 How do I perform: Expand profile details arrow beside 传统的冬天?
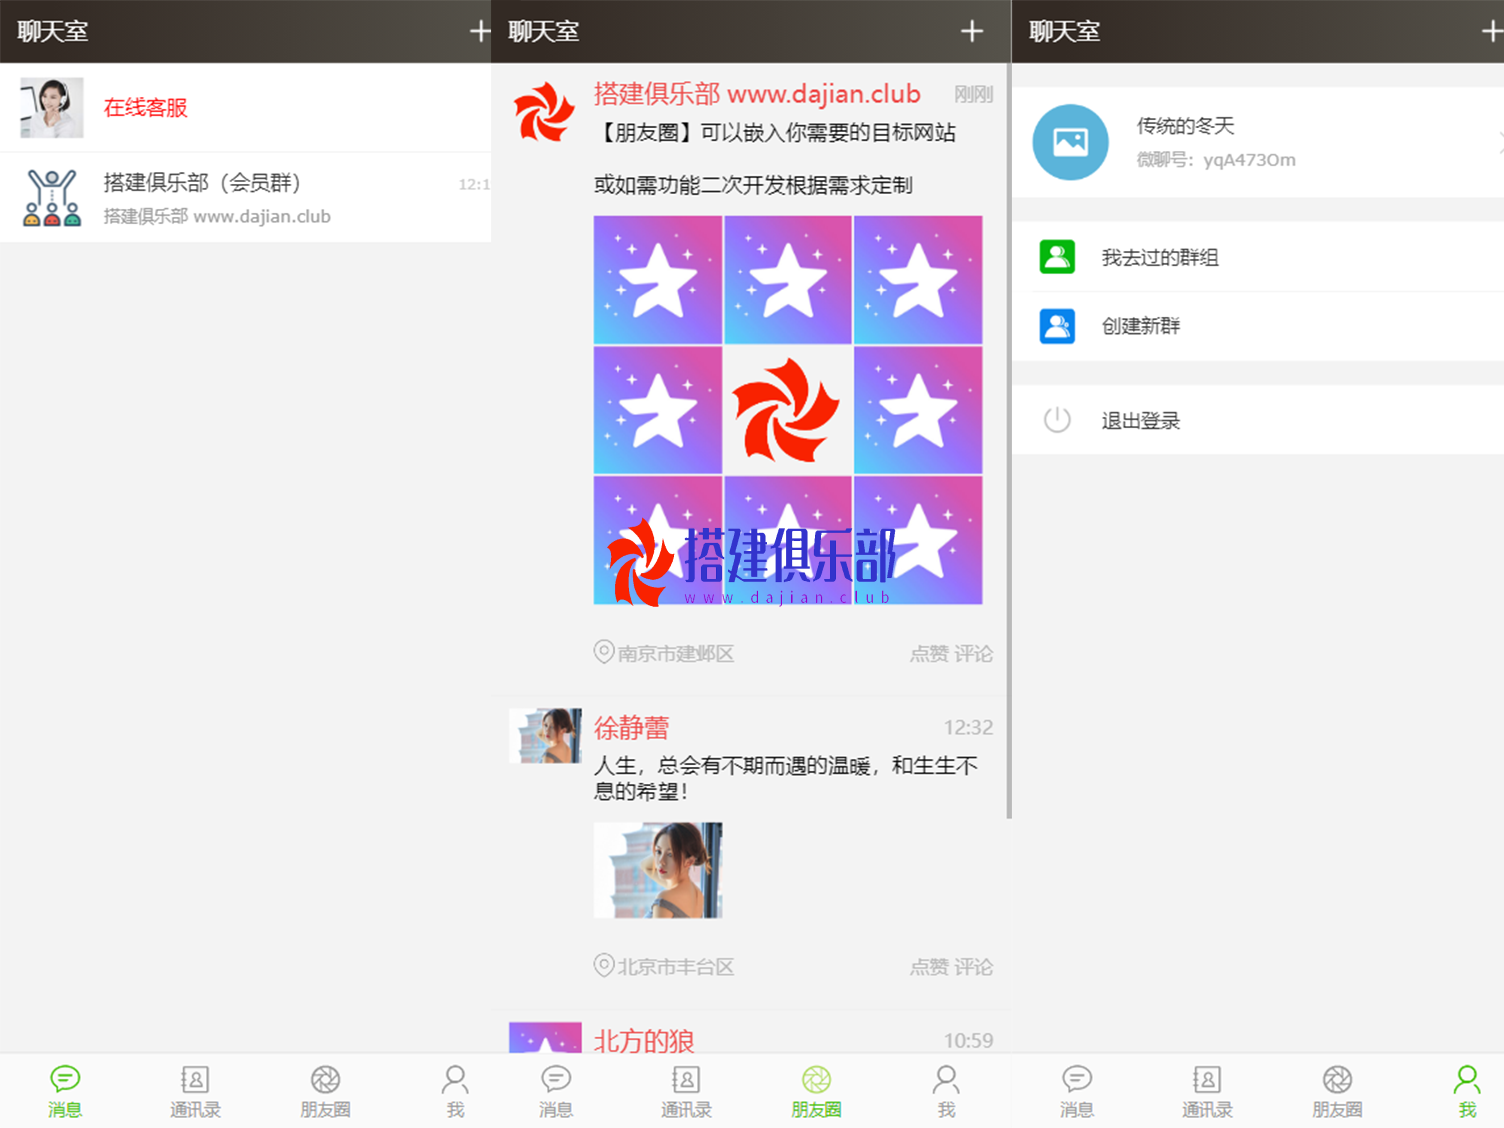pyautogui.click(x=1498, y=142)
